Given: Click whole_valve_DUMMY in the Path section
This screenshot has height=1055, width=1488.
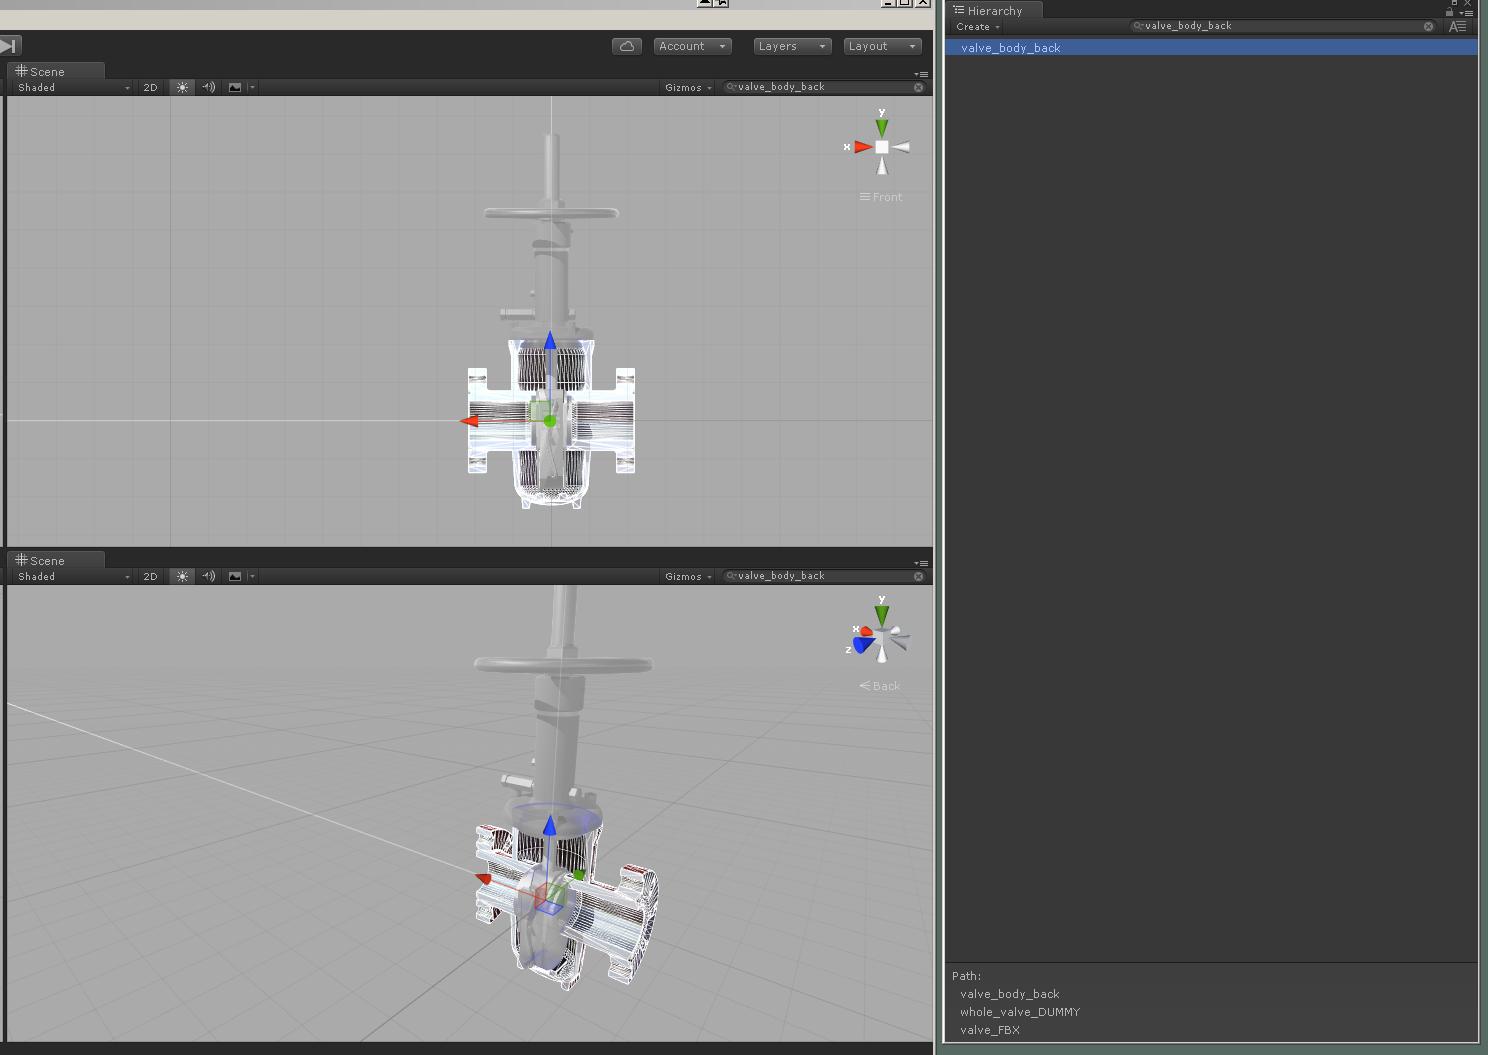Looking at the screenshot, I should pos(1020,1012).
